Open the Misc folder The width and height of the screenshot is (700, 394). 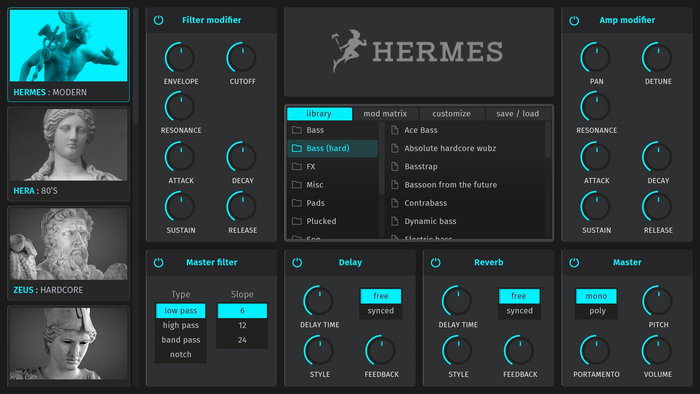tap(333, 185)
